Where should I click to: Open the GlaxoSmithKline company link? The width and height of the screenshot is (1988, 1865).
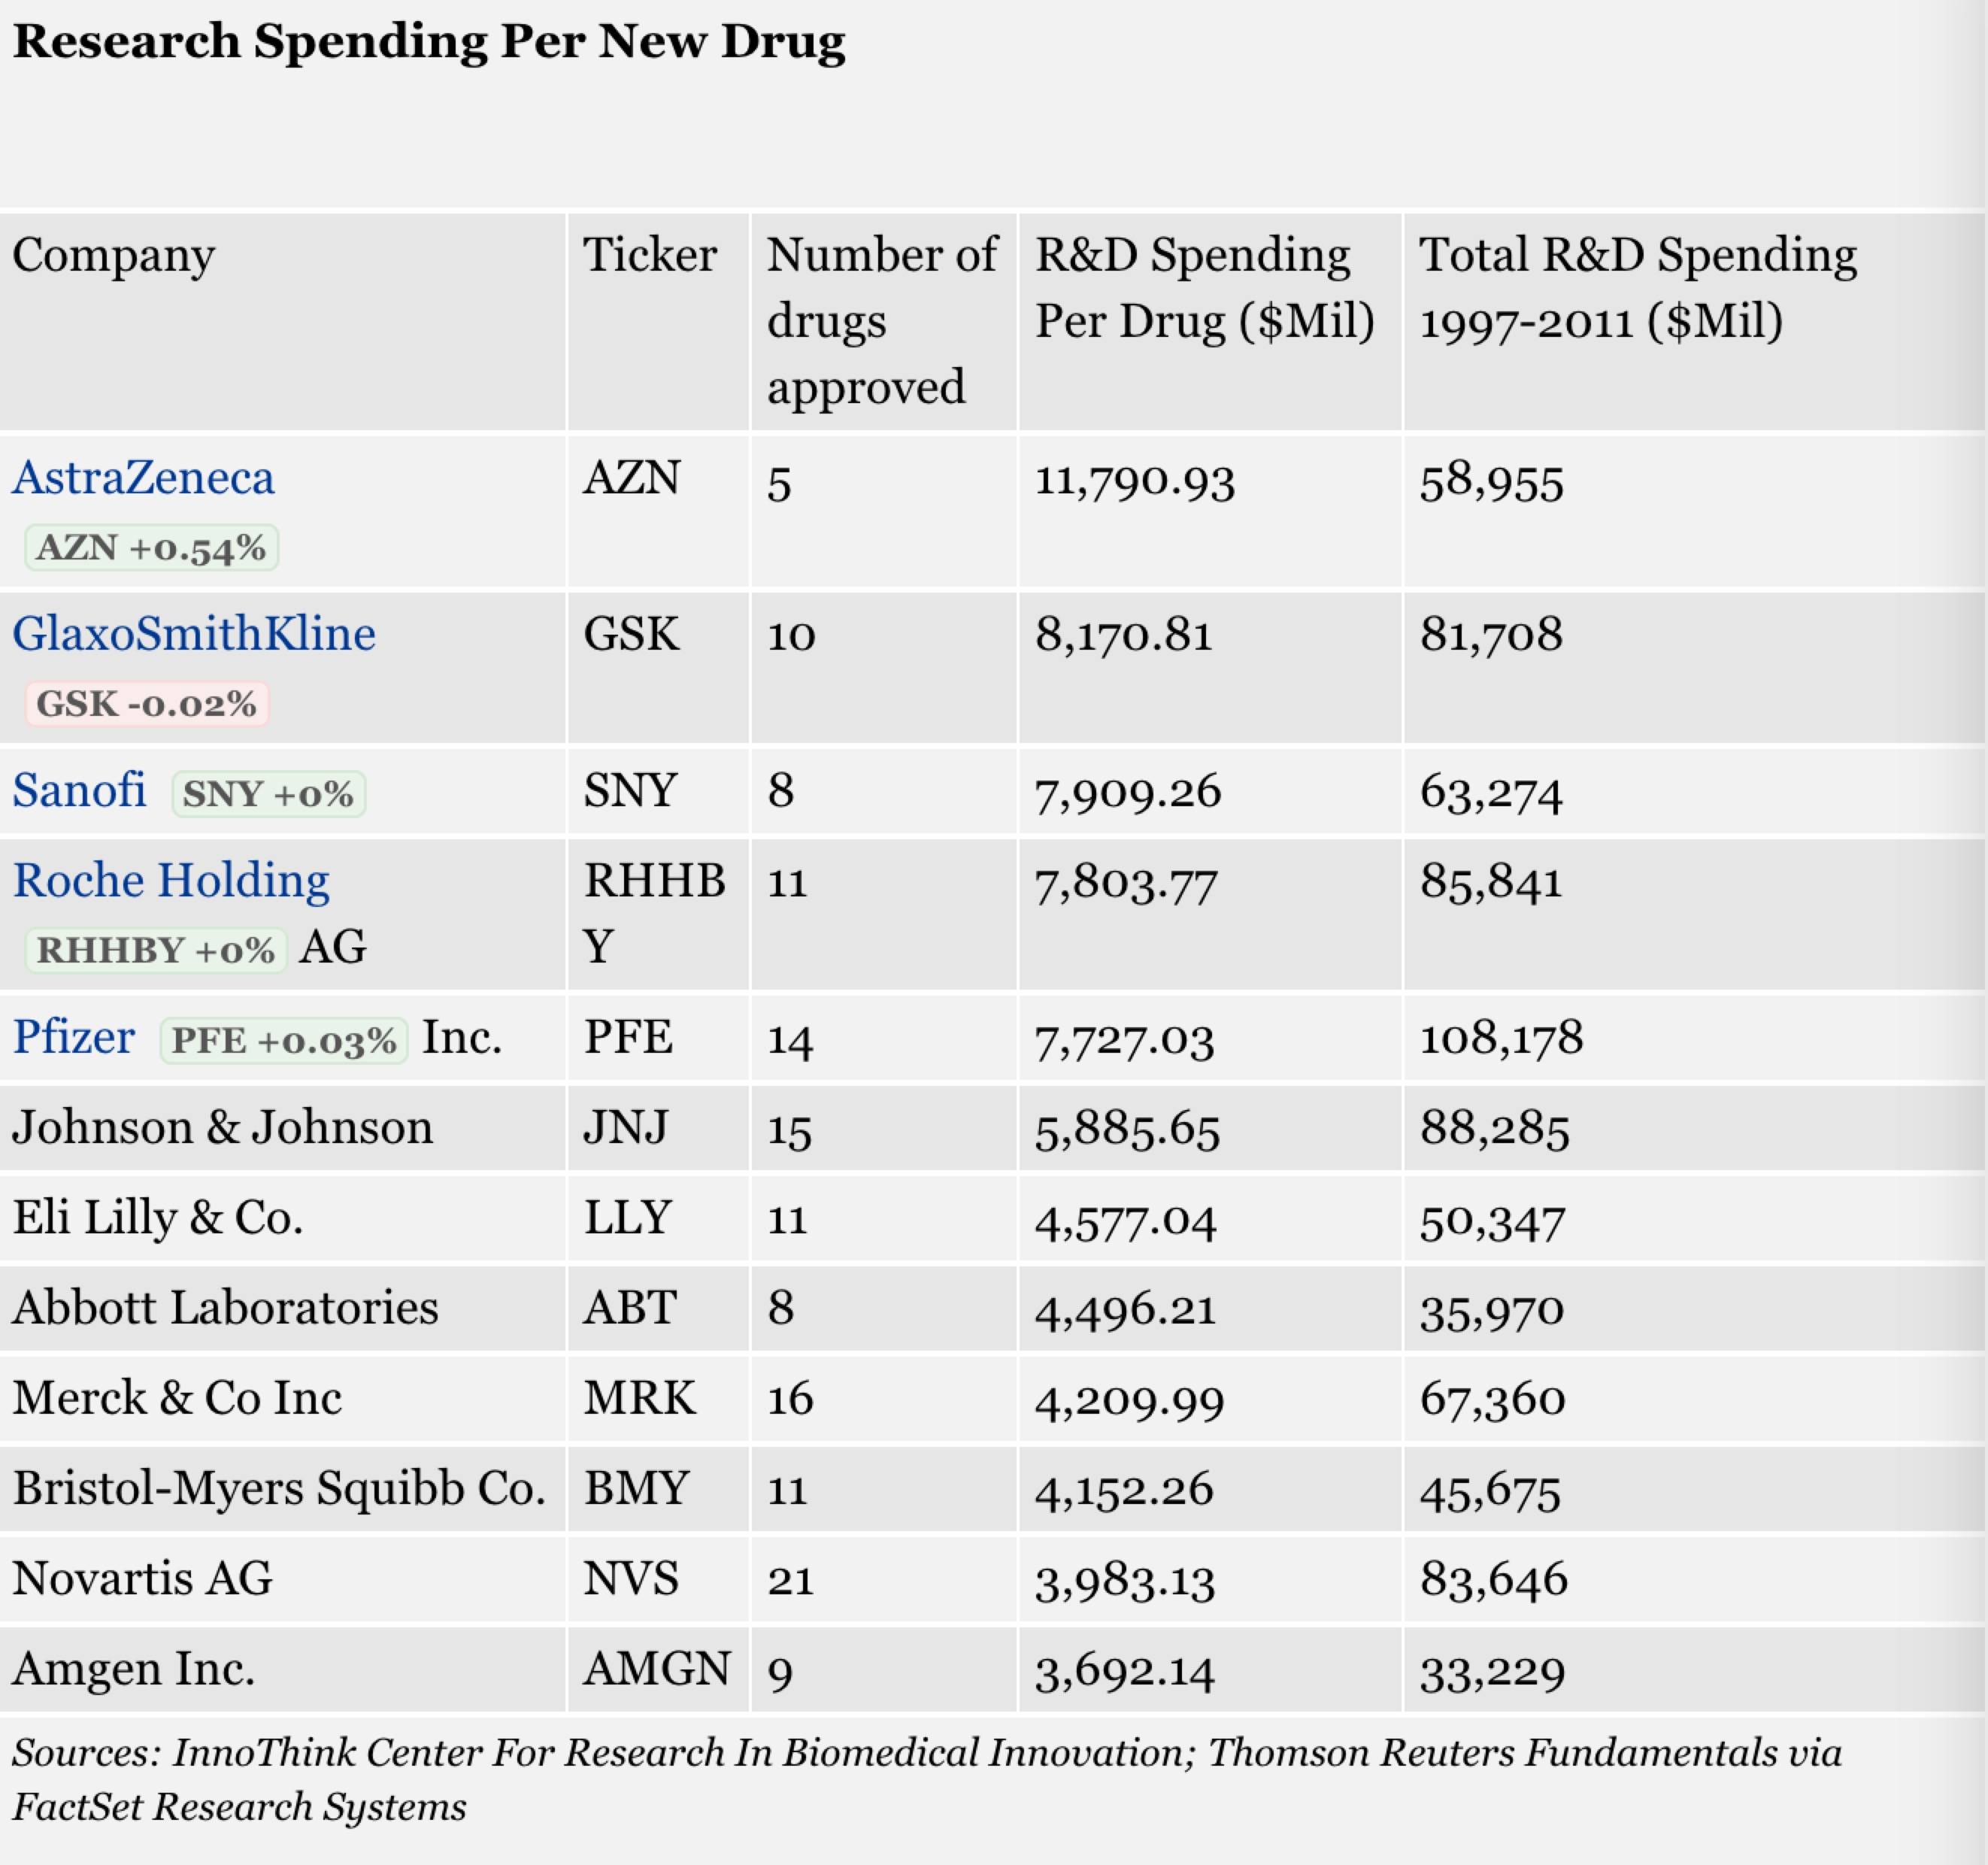click(194, 634)
